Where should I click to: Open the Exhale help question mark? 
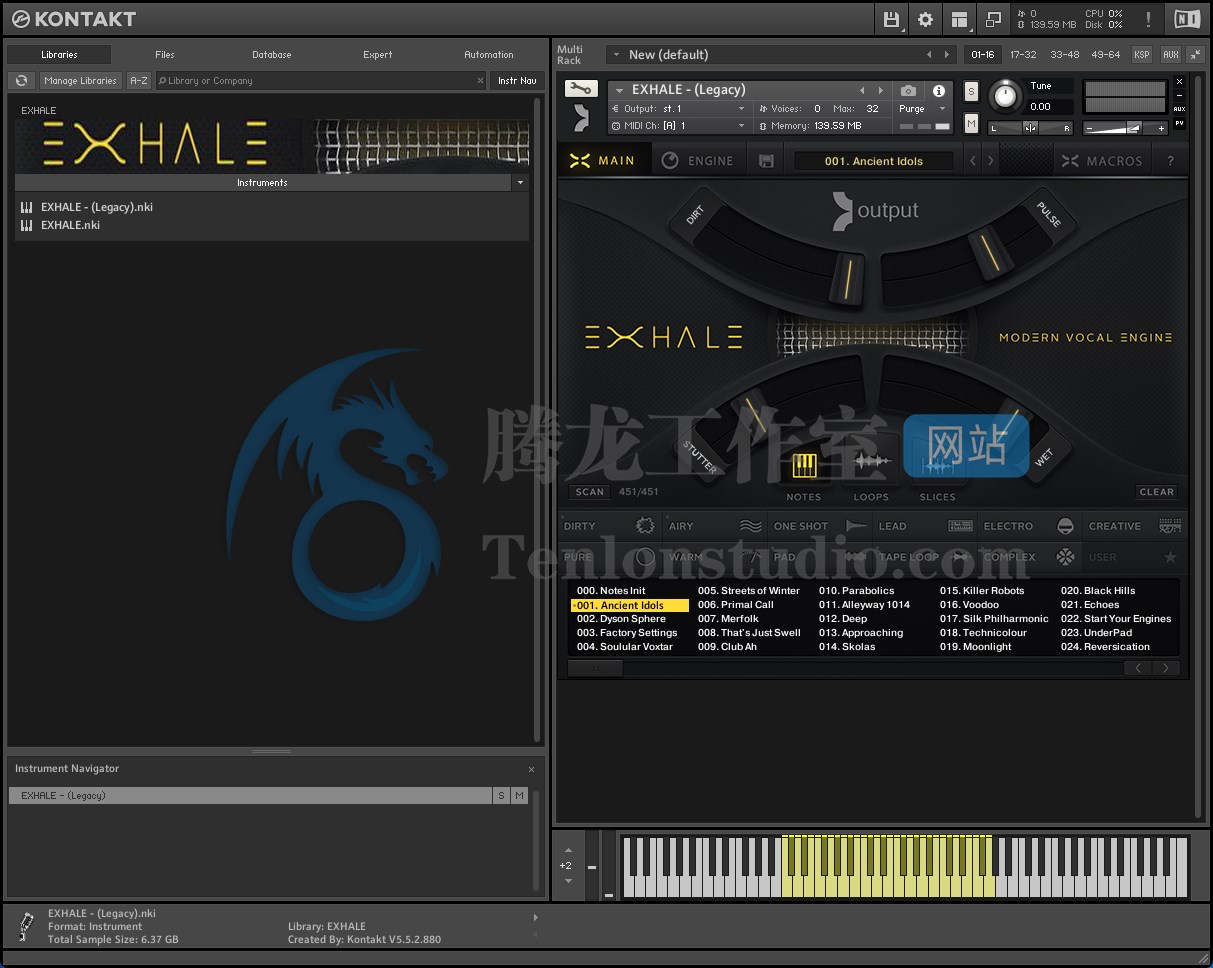(x=1171, y=161)
